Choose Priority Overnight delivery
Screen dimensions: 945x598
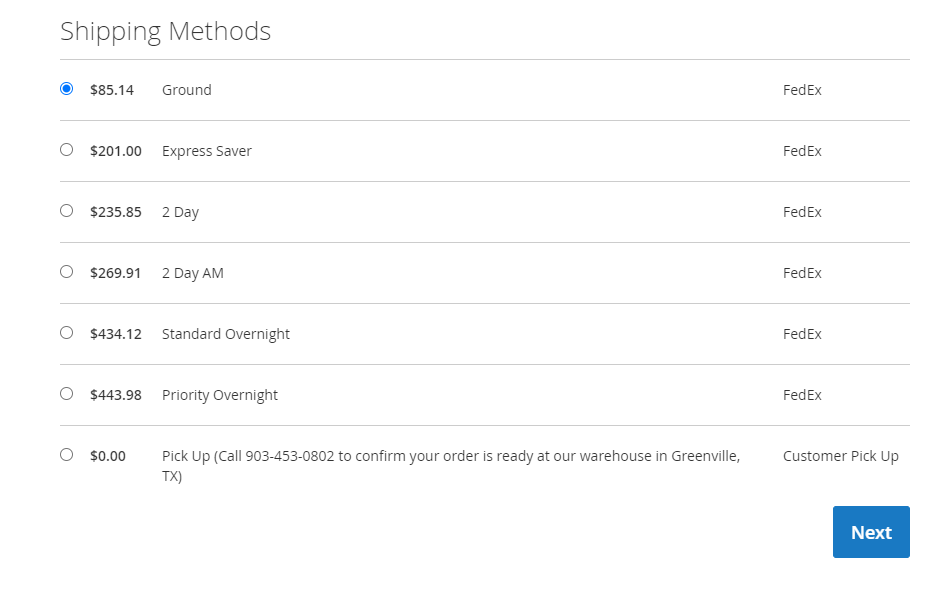[66, 393]
